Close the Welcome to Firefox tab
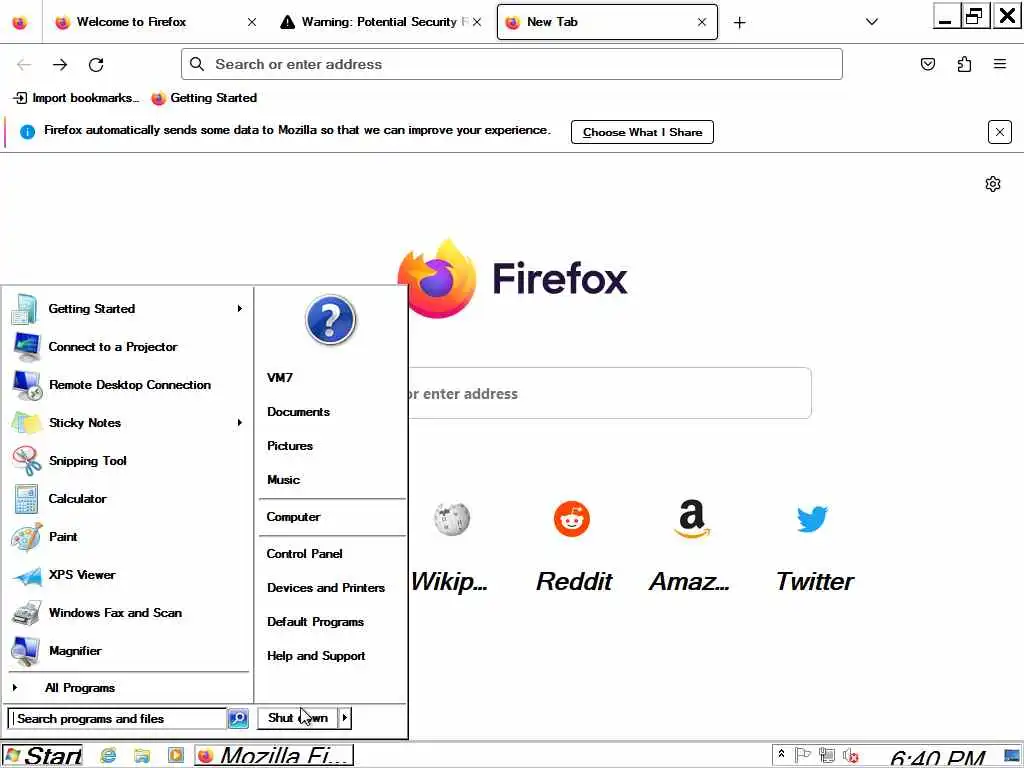Image resolution: width=1024 pixels, height=768 pixels. [251, 22]
